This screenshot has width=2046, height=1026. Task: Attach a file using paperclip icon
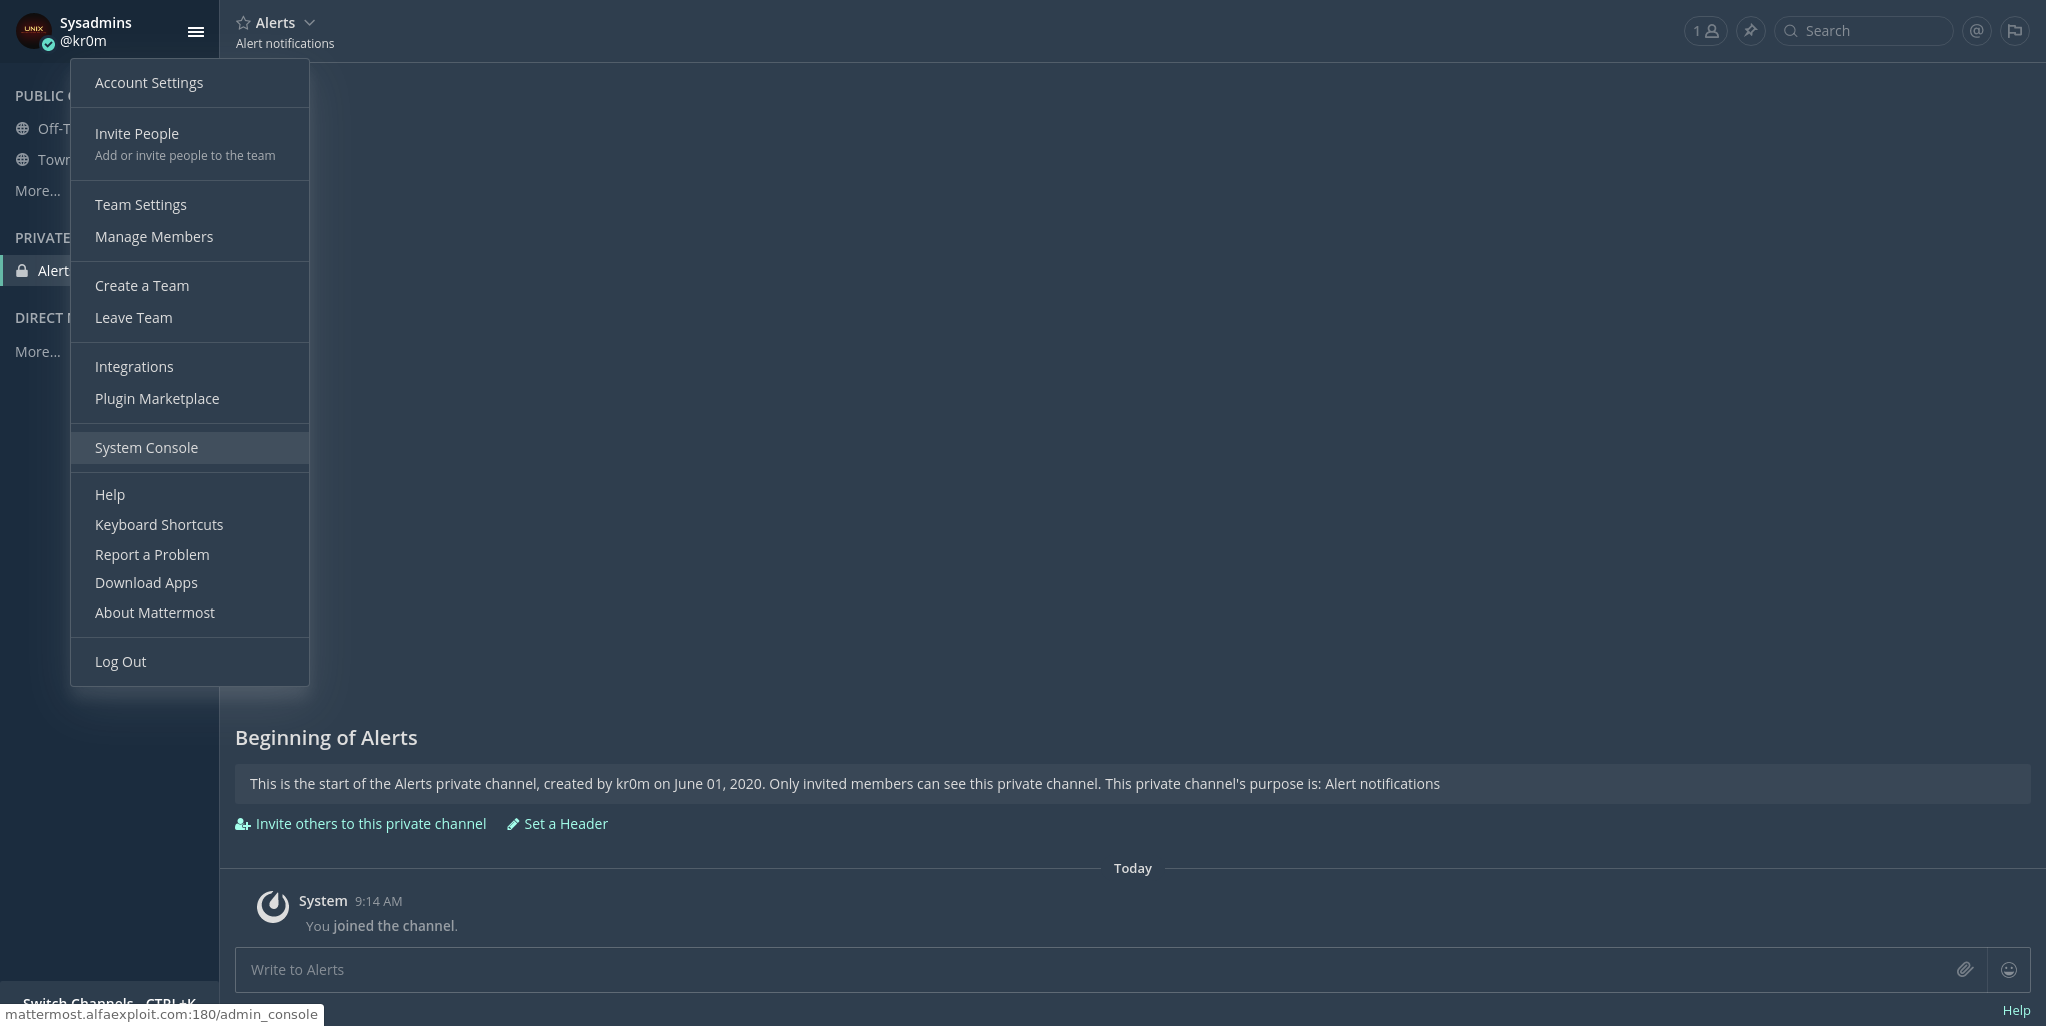click(x=1964, y=970)
